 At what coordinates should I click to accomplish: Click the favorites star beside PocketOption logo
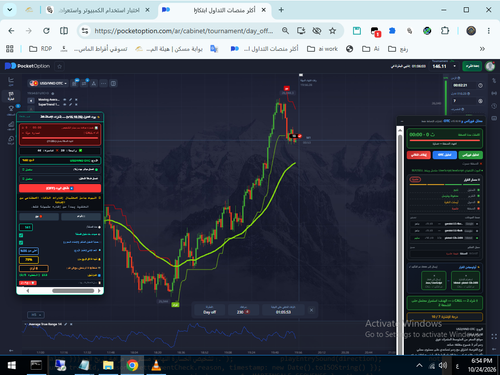pos(60,66)
